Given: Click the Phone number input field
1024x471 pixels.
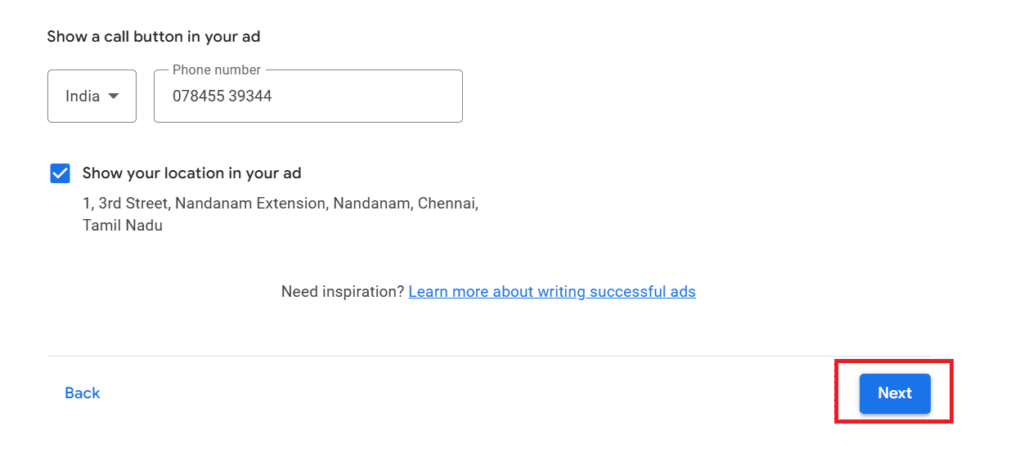Looking at the screenshot, I should pyautogui.click(x=308, y=97).
